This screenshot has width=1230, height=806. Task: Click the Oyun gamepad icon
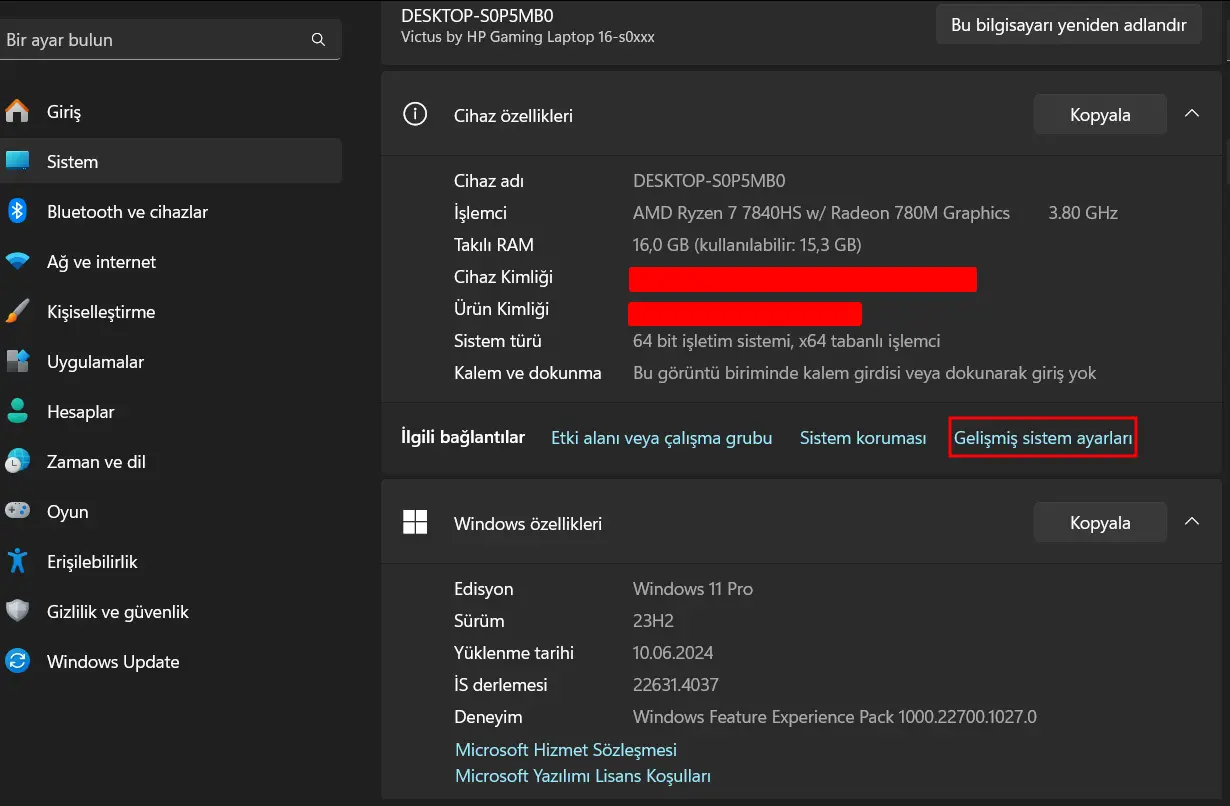coord(17,511)
